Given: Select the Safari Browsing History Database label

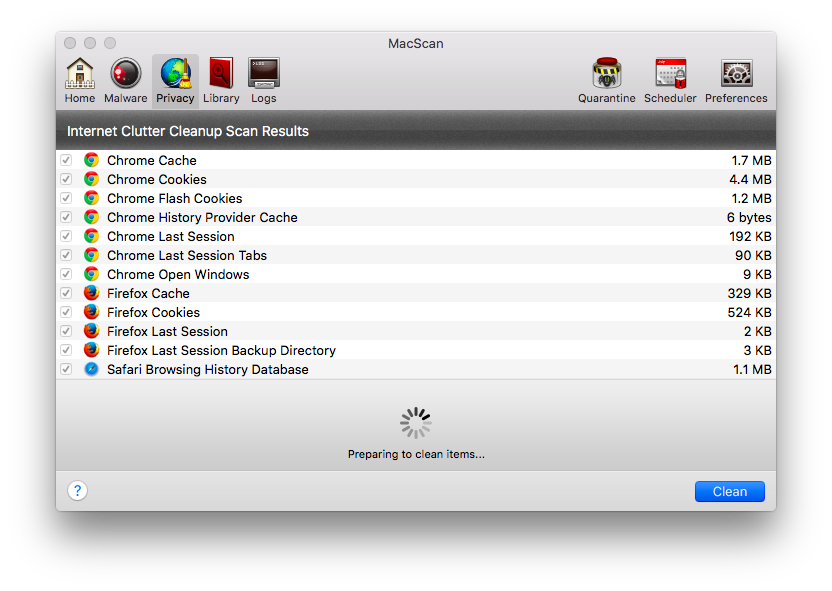Looking at the screenshot, I should 207,370.
